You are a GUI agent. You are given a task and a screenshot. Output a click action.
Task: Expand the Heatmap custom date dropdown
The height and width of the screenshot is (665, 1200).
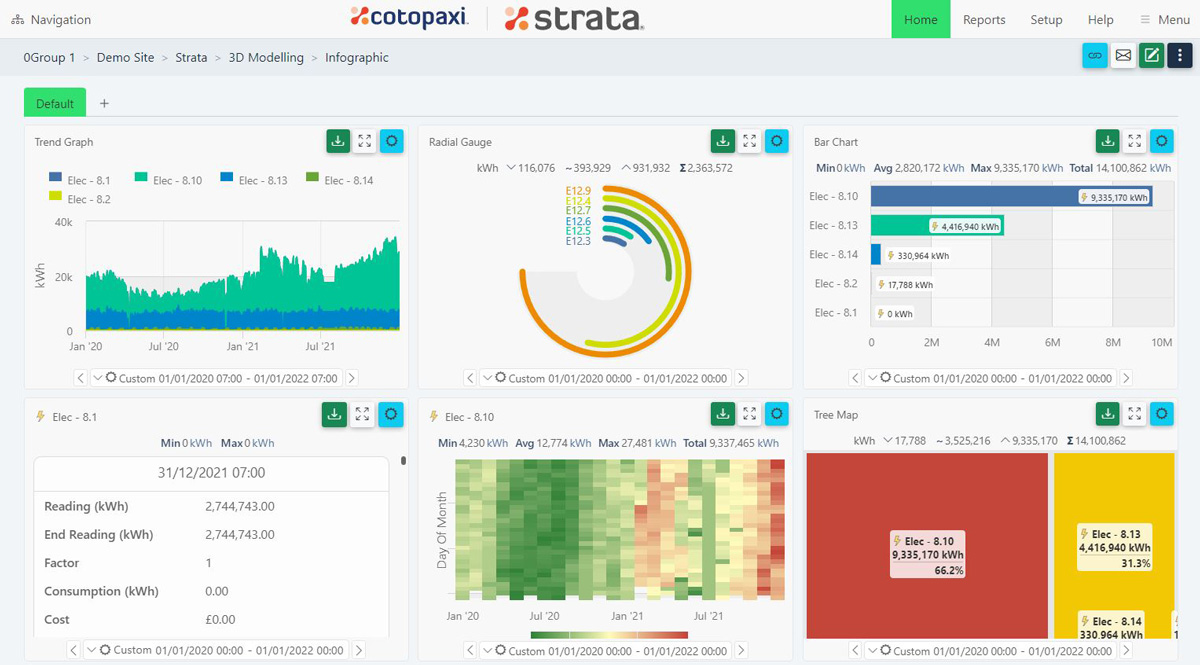[x=487, y=650]
